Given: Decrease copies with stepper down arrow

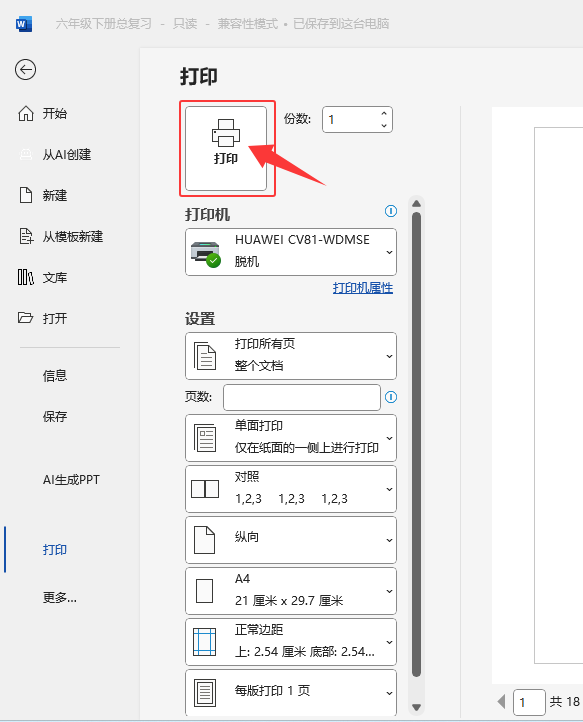Looking at the screenshot, I should coord(384,125).
